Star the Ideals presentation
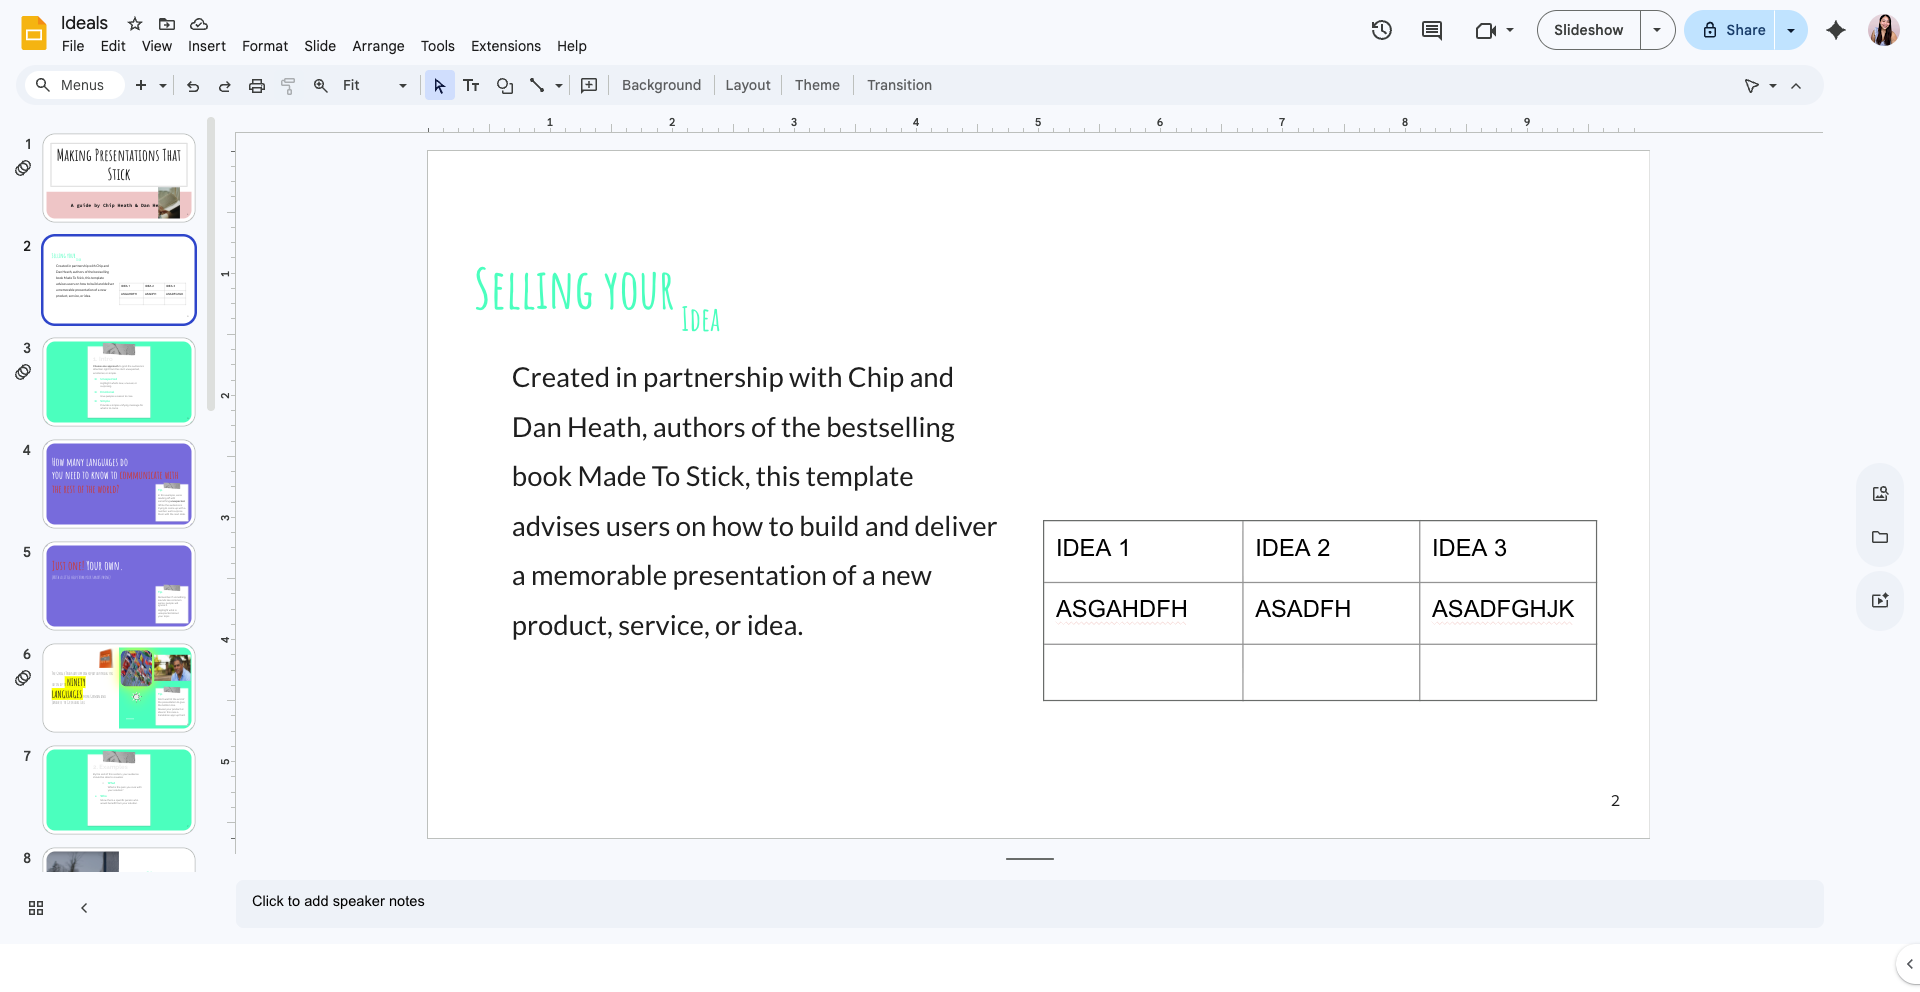 point(135,23)
